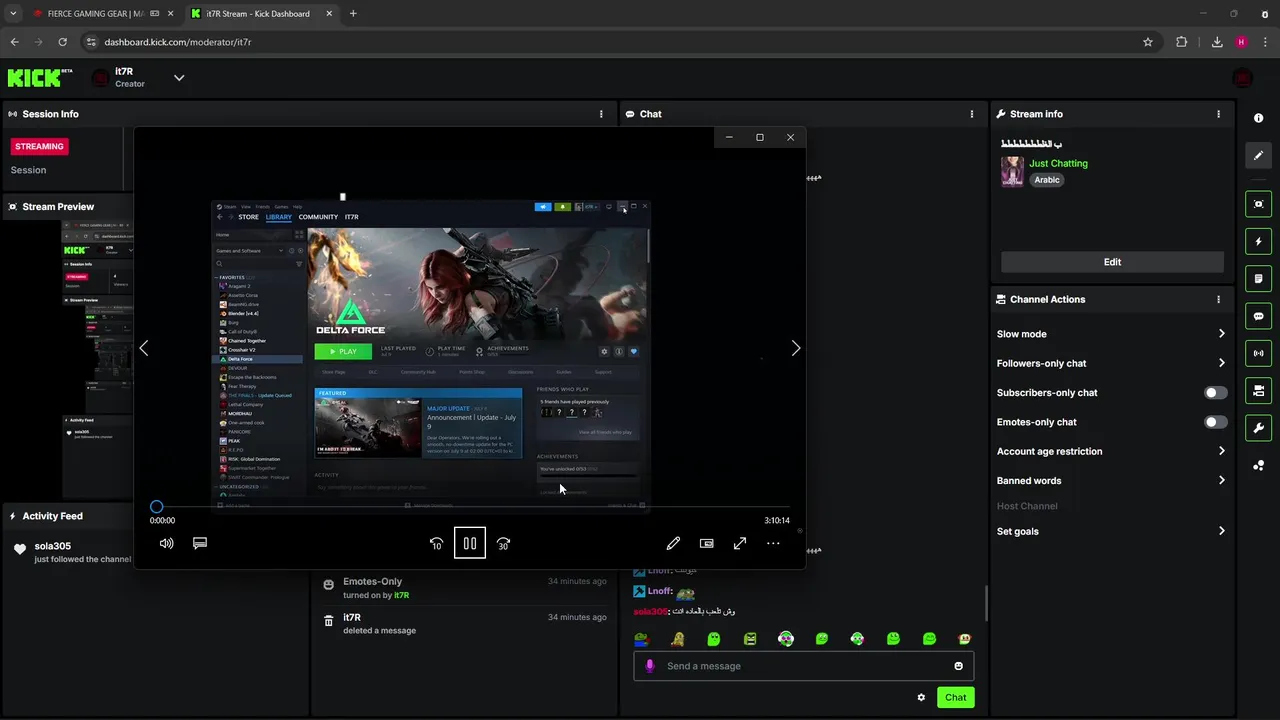The width and height of the screenshot is (1280, 720).
Task: Go to previous item in video player
Action: click(x=144, y=348)
